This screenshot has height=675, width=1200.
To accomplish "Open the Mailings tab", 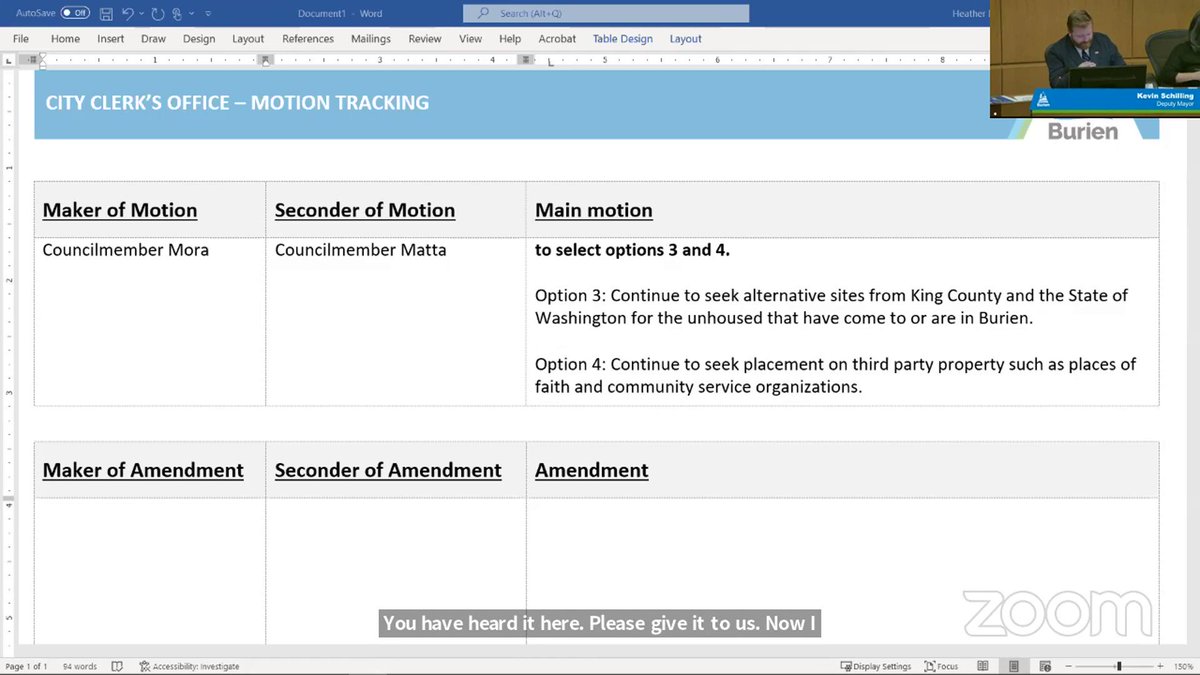I will [371, 39].
